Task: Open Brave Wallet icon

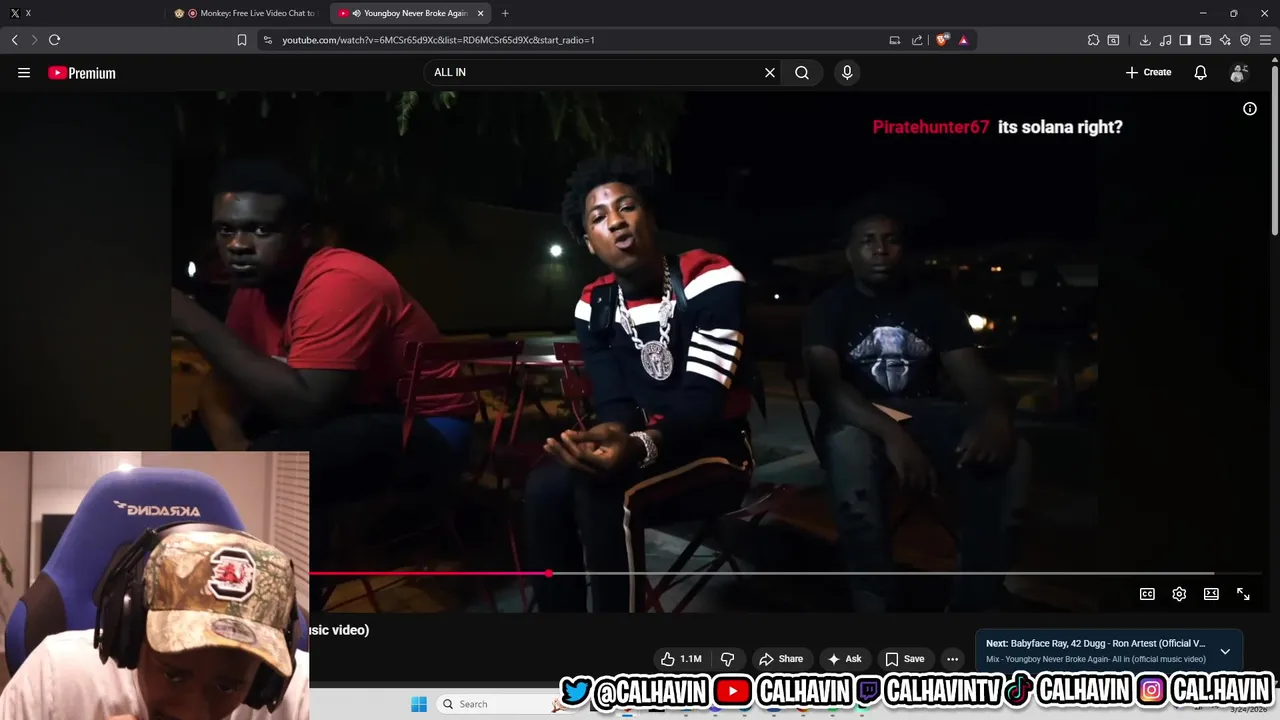Action: (x=1205, y=40)
